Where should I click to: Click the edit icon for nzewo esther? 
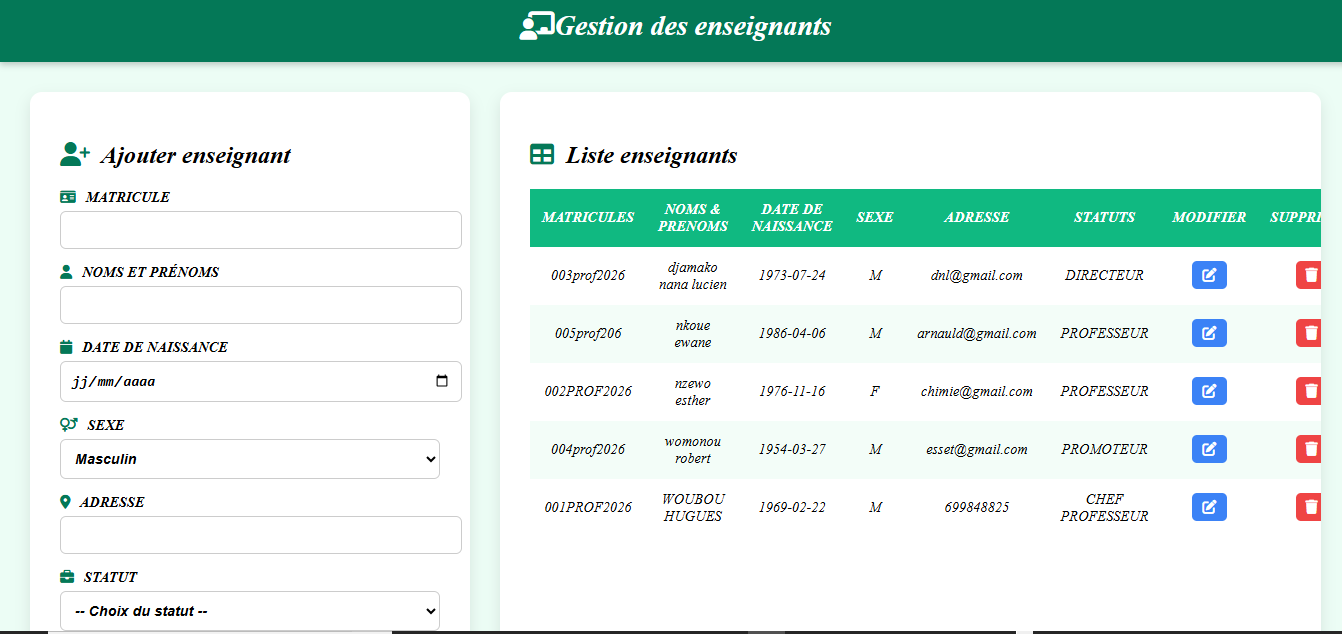pos(1209,391)
